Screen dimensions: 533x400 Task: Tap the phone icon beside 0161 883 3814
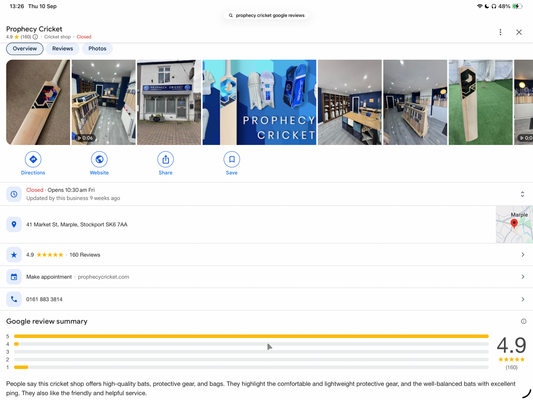click(14, 299)
